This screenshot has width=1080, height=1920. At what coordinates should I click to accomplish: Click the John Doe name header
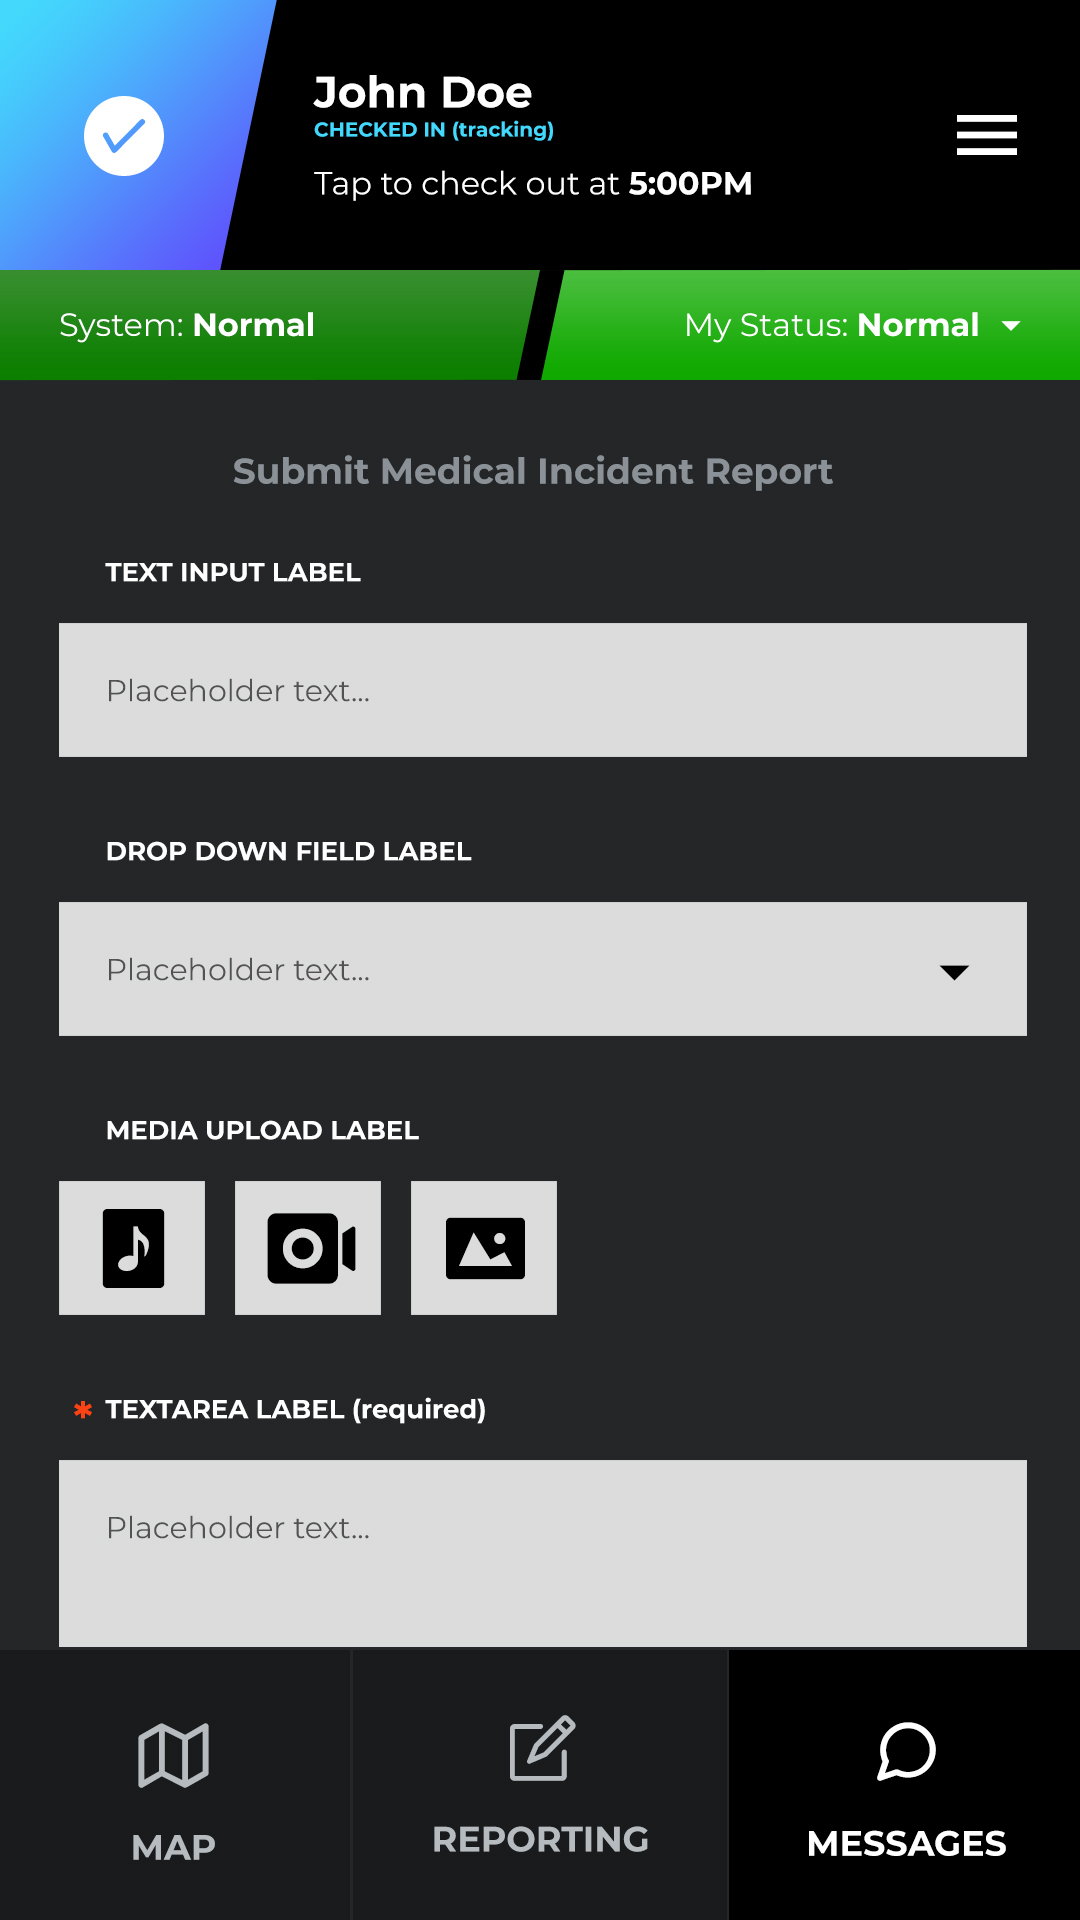click(x=422, y=92)
